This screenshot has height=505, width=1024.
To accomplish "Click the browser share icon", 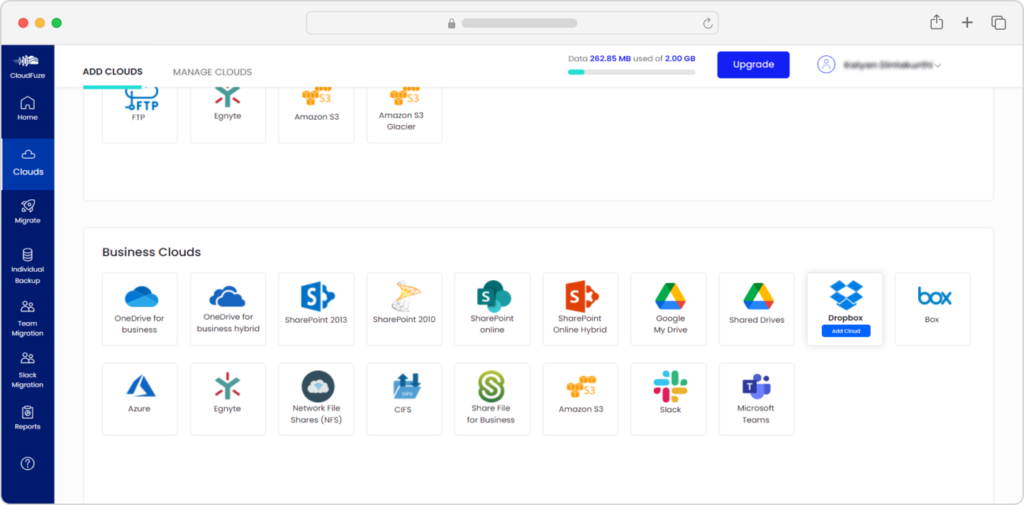I will pos(936,22).
